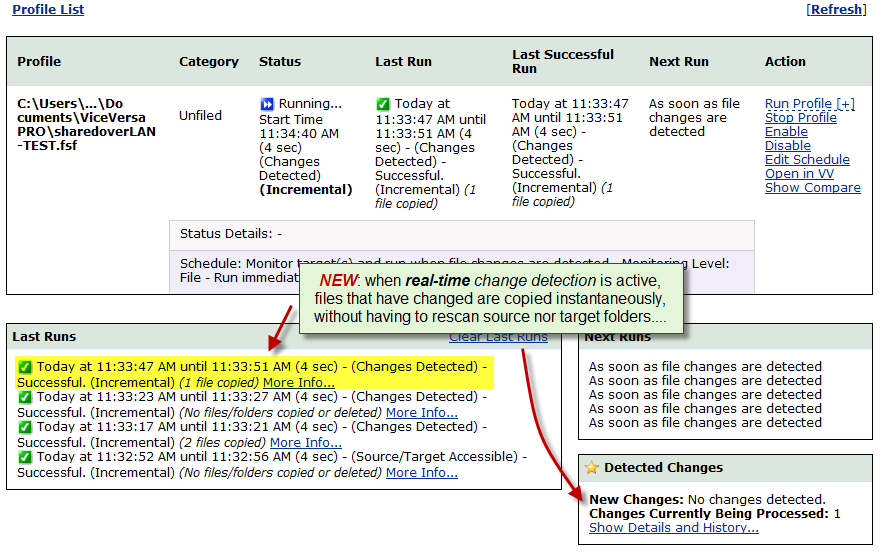The height and width of the screenshot is (554, 892).
Task: Open profile in VV
Action: click(x=799, y=174)
